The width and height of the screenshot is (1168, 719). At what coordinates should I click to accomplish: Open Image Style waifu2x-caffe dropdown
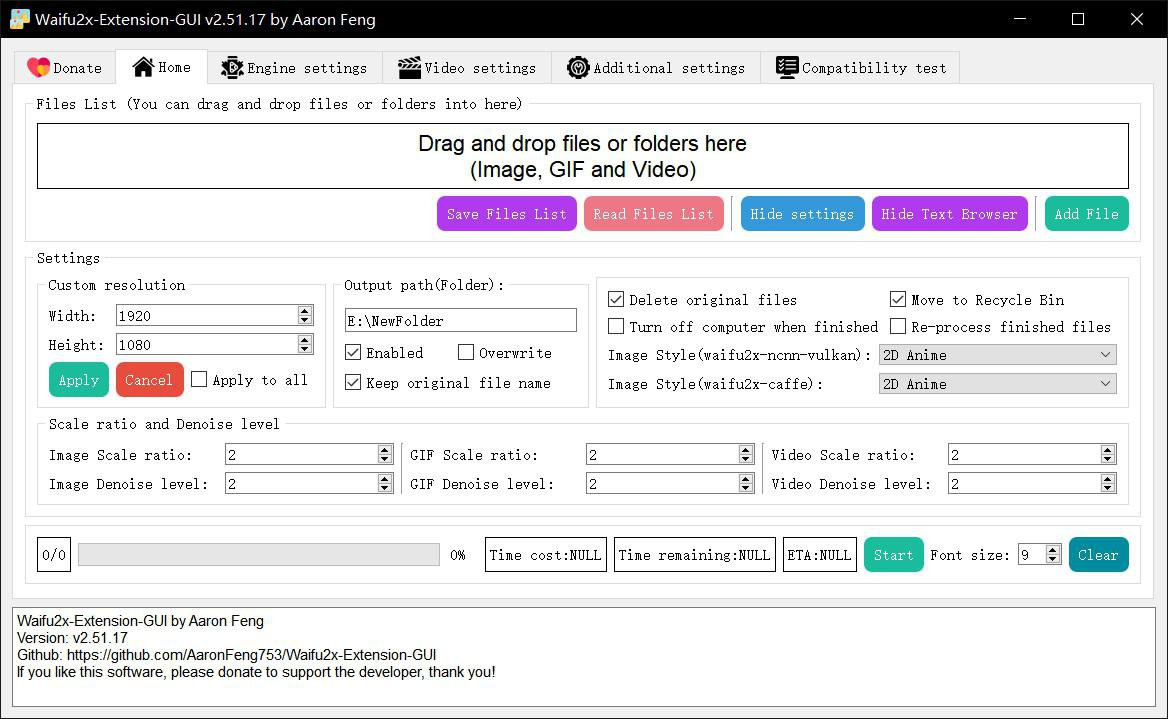tap(997, 384)
